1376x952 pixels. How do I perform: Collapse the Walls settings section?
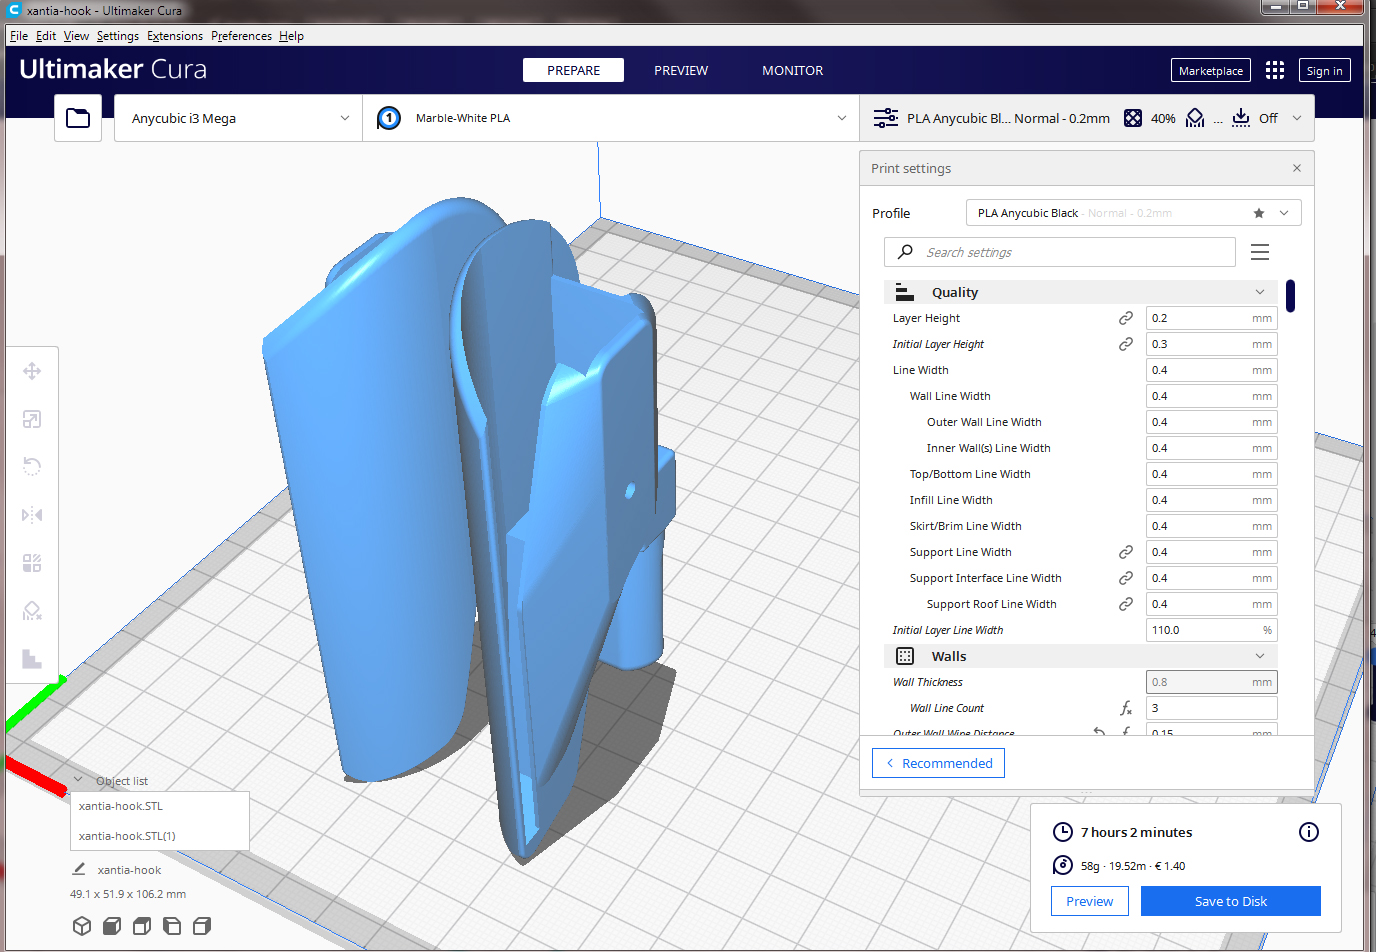pyautogui.click(x=1081, y=656)
